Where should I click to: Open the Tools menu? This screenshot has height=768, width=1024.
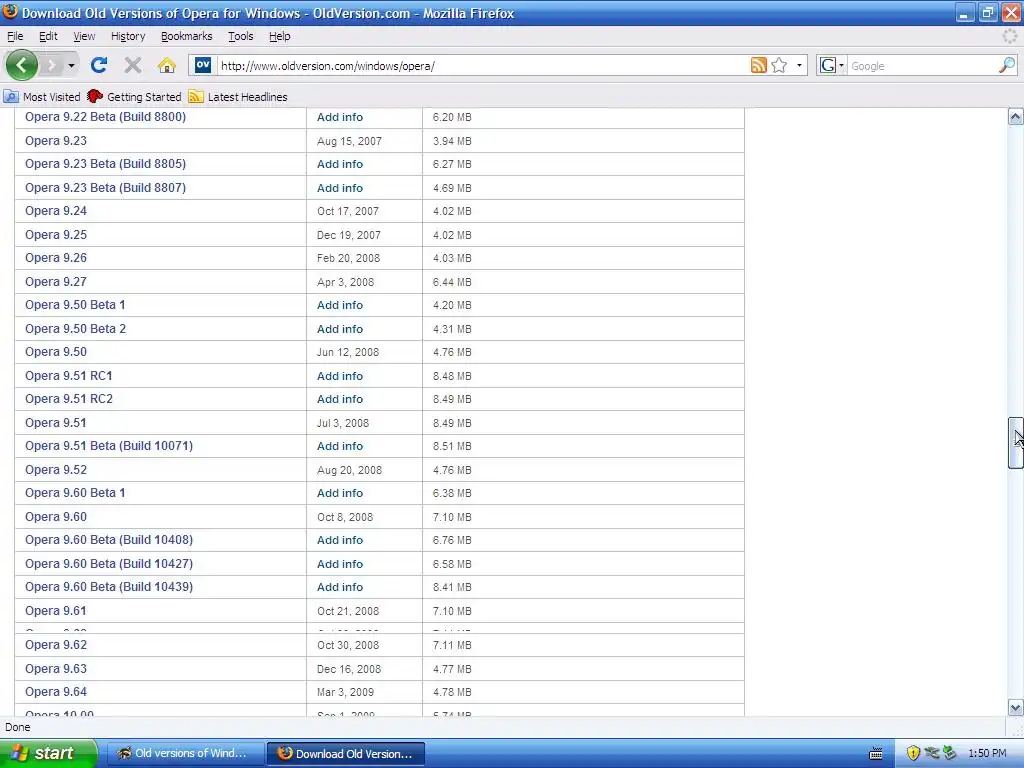(240, 37)
